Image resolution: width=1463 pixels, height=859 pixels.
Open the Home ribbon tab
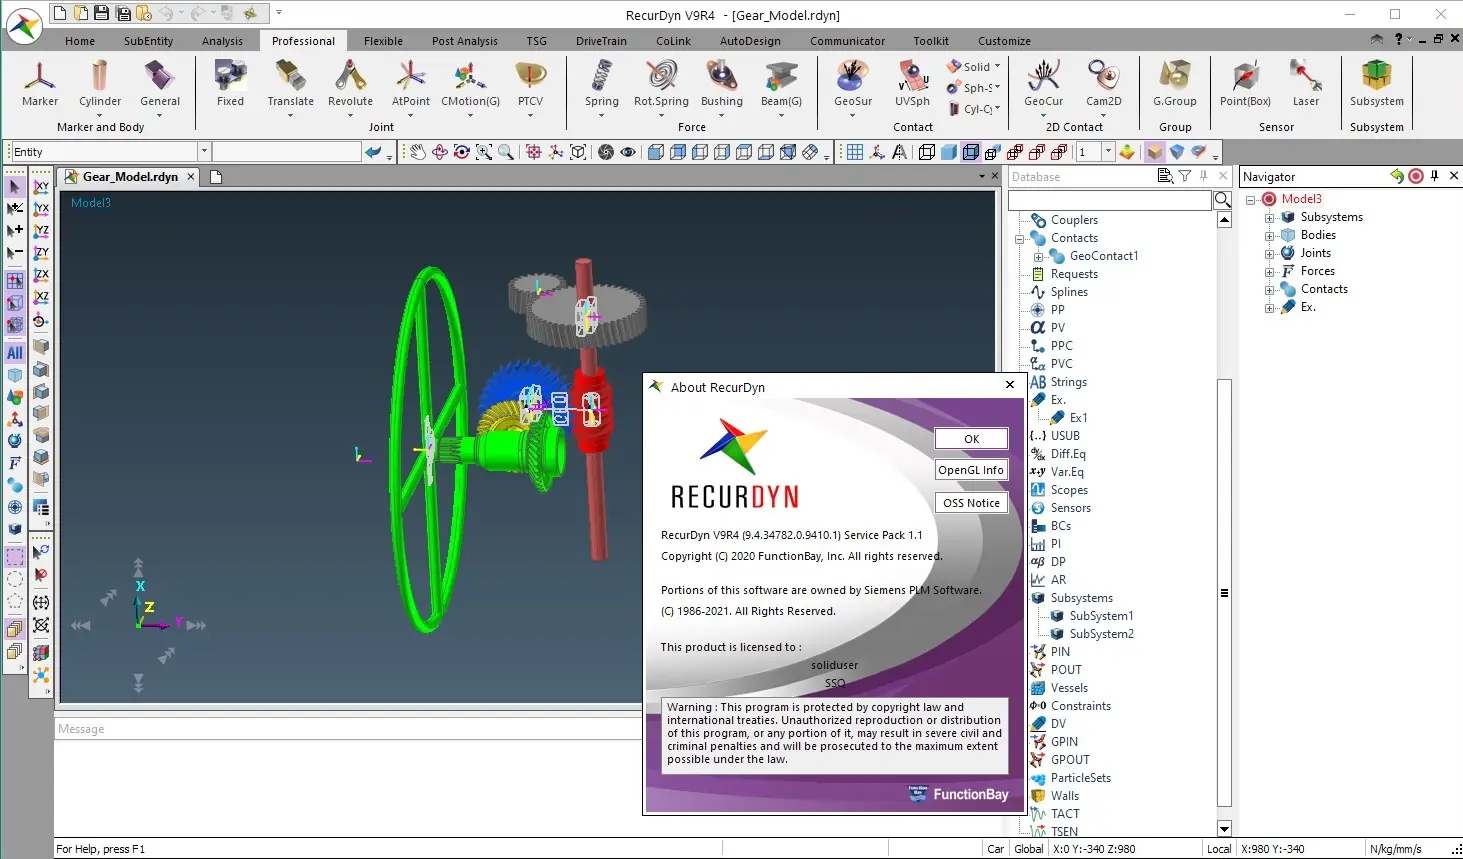click(80, 41)
